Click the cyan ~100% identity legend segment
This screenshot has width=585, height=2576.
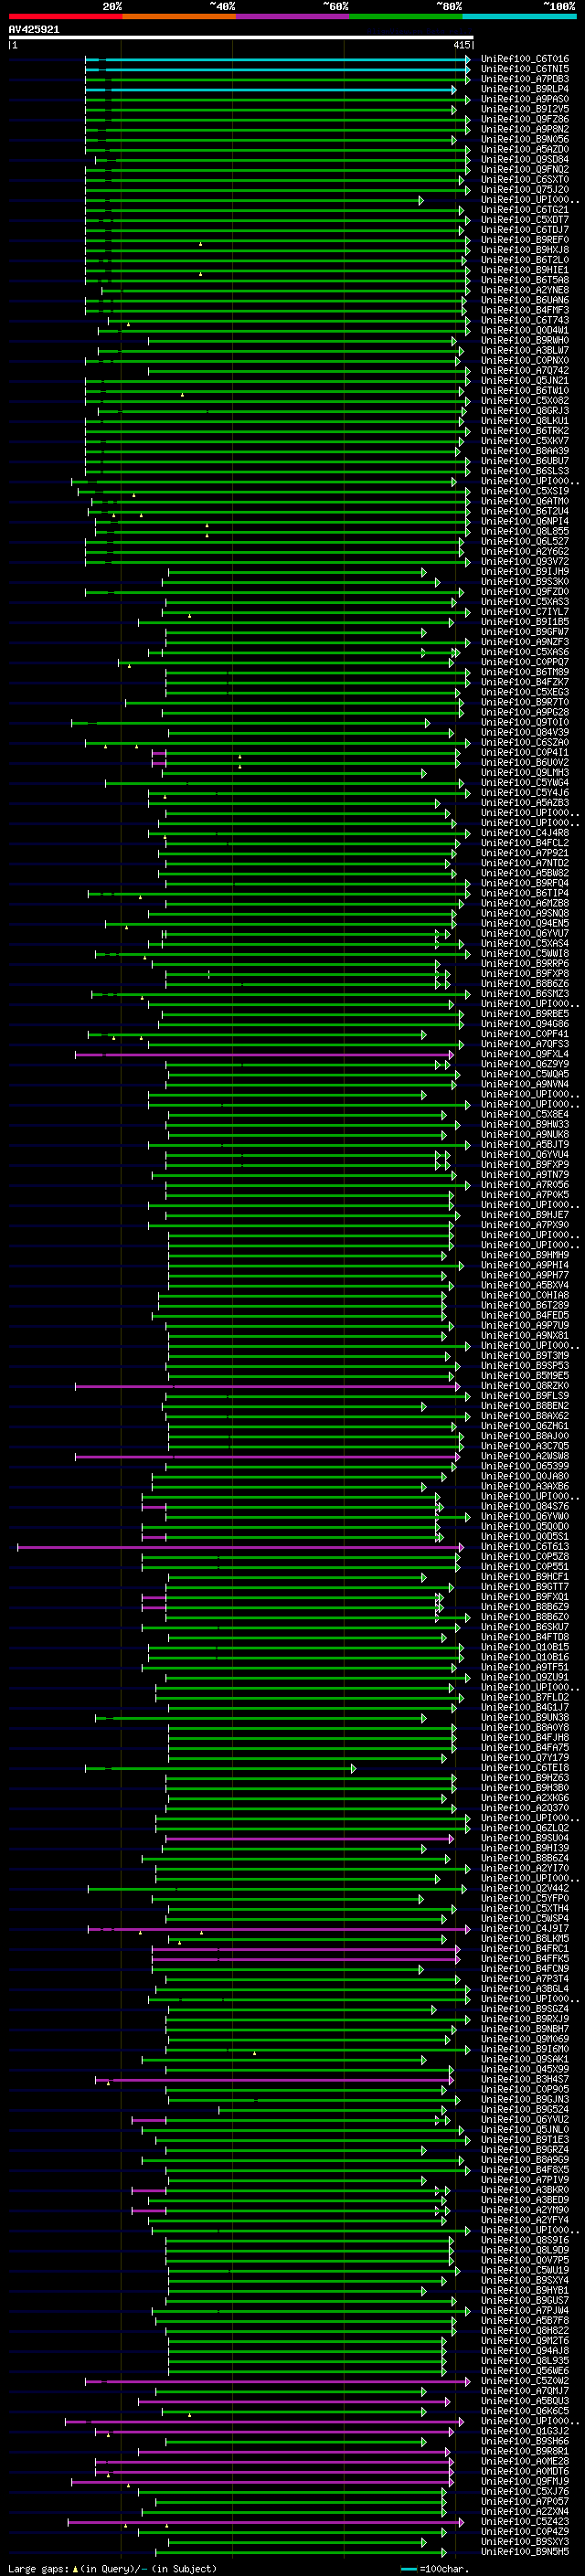[x=519, y=16]
